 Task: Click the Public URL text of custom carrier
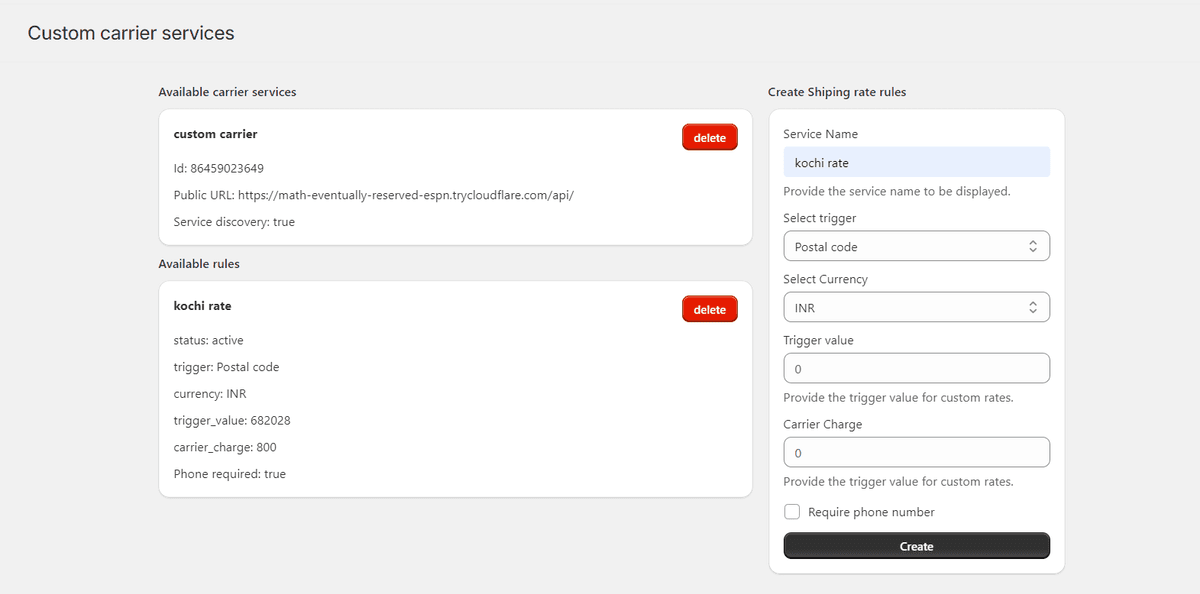pyautogui.click(x=373, y=195)
